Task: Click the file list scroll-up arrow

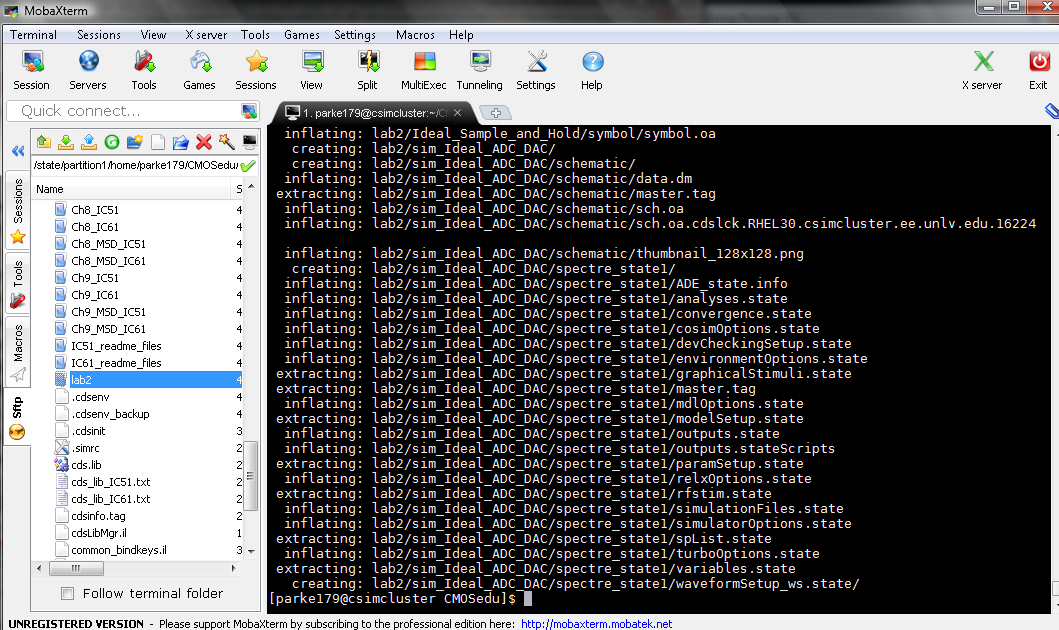Action: (251, 186)
